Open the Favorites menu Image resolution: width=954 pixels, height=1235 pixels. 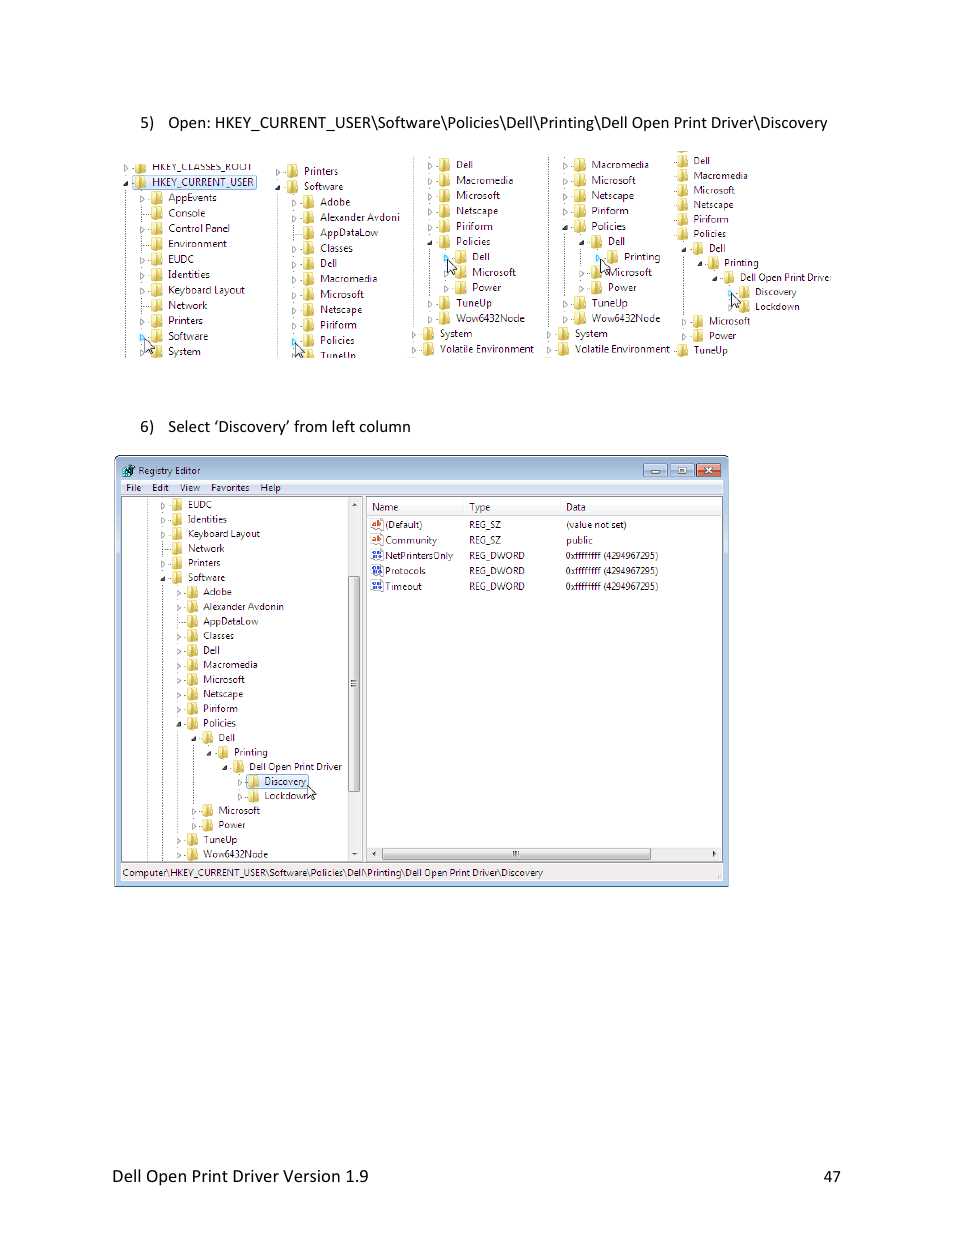tap(230, 488)
